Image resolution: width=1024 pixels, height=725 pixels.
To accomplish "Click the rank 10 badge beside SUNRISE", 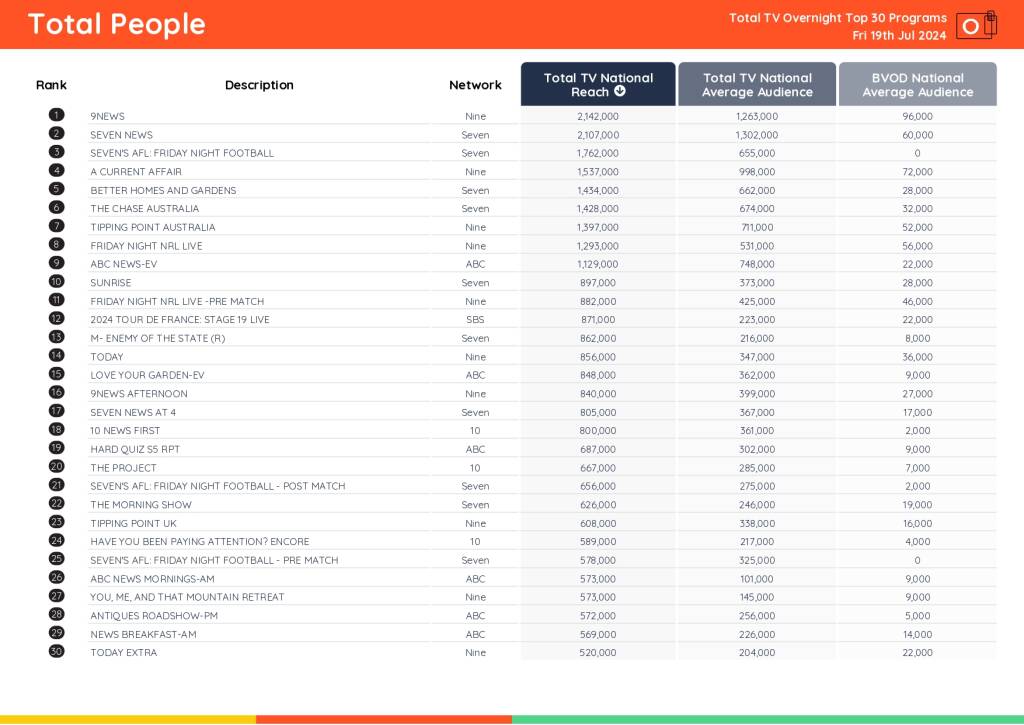I will 56,282.
